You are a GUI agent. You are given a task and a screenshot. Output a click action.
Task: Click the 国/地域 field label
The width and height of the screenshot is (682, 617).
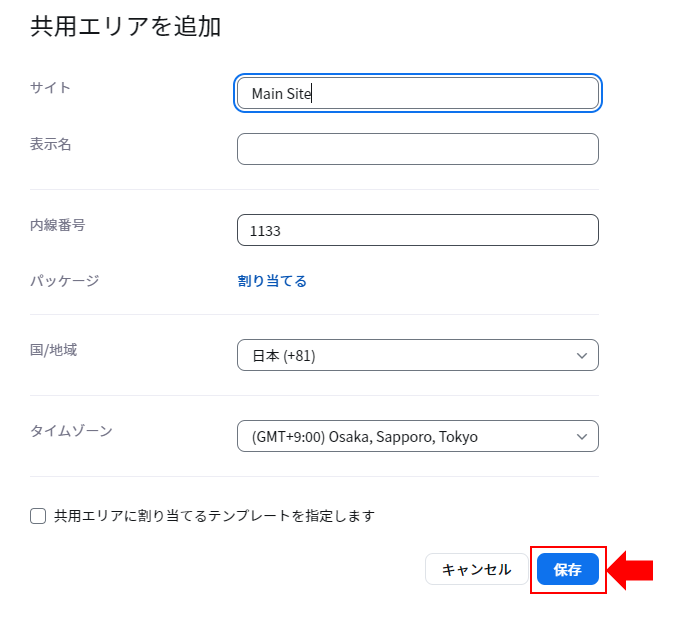53,350
